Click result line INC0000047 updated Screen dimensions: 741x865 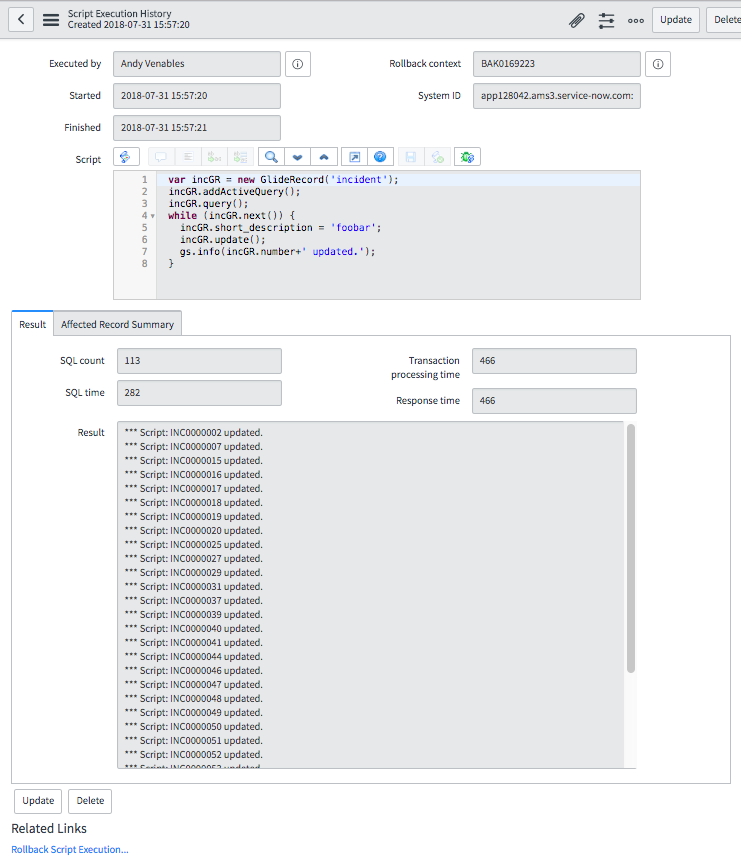(x=194, y=685)
